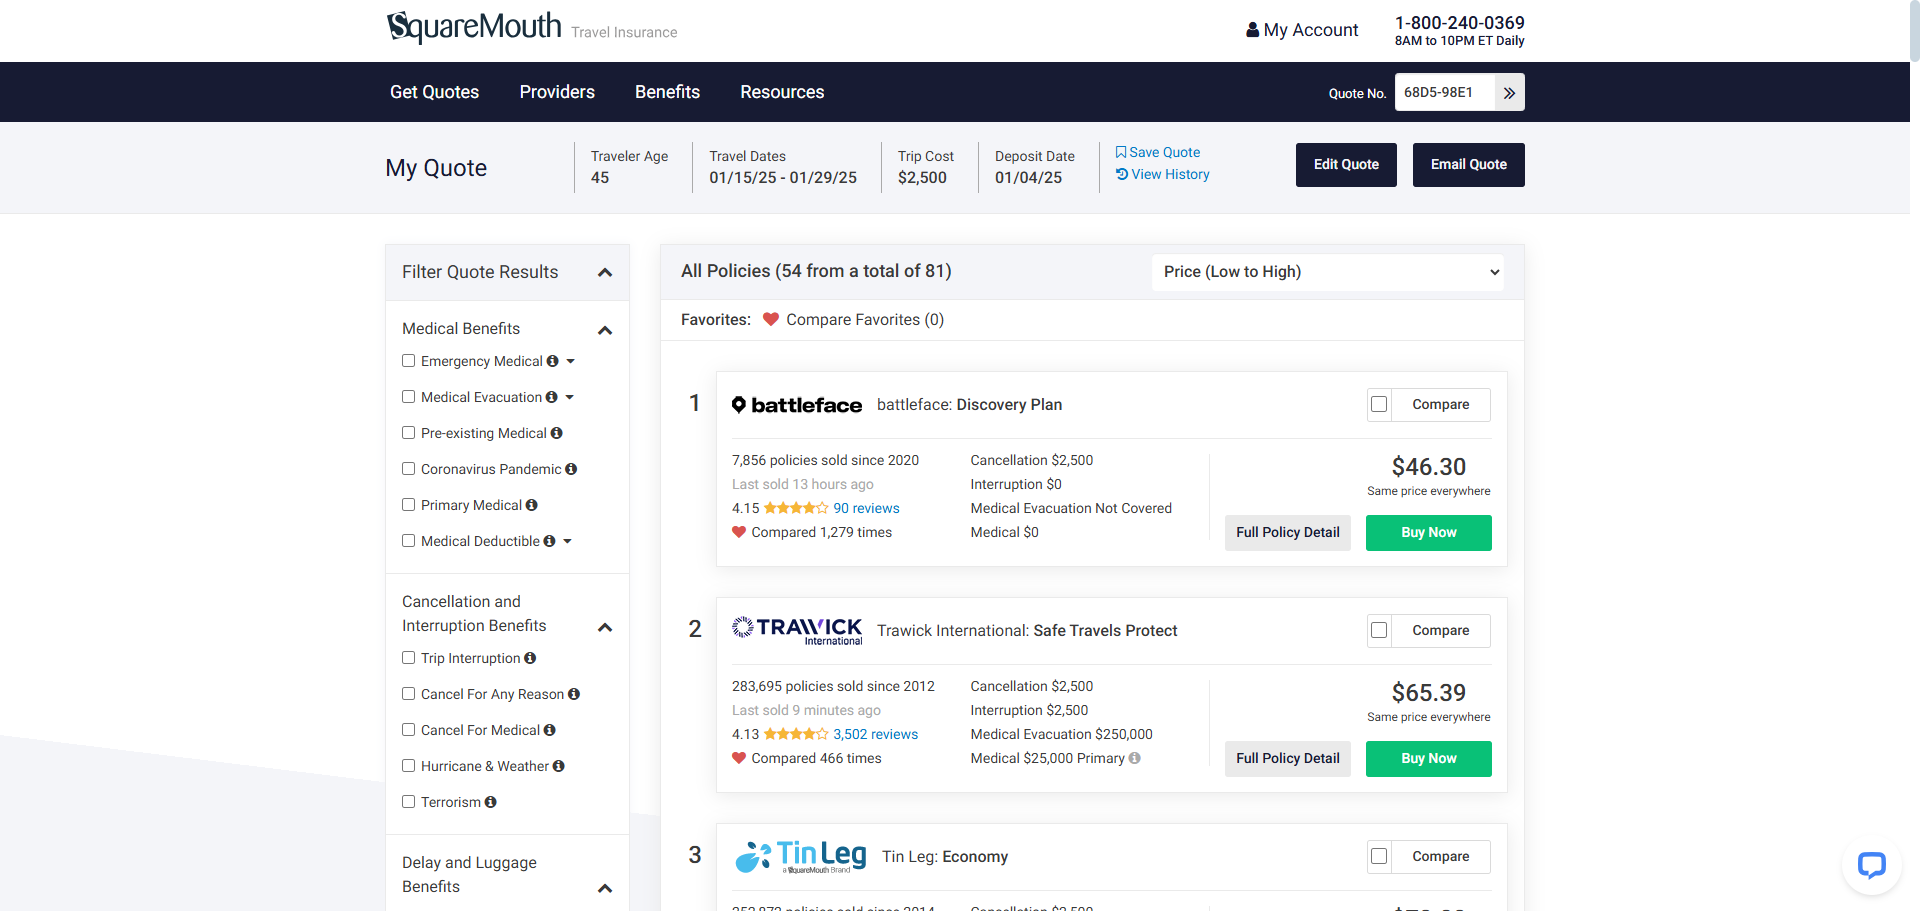Click info icon next to Medical $25,000 Primary
This screenshot has width=1920, height=911.
tap(1135, 758)
